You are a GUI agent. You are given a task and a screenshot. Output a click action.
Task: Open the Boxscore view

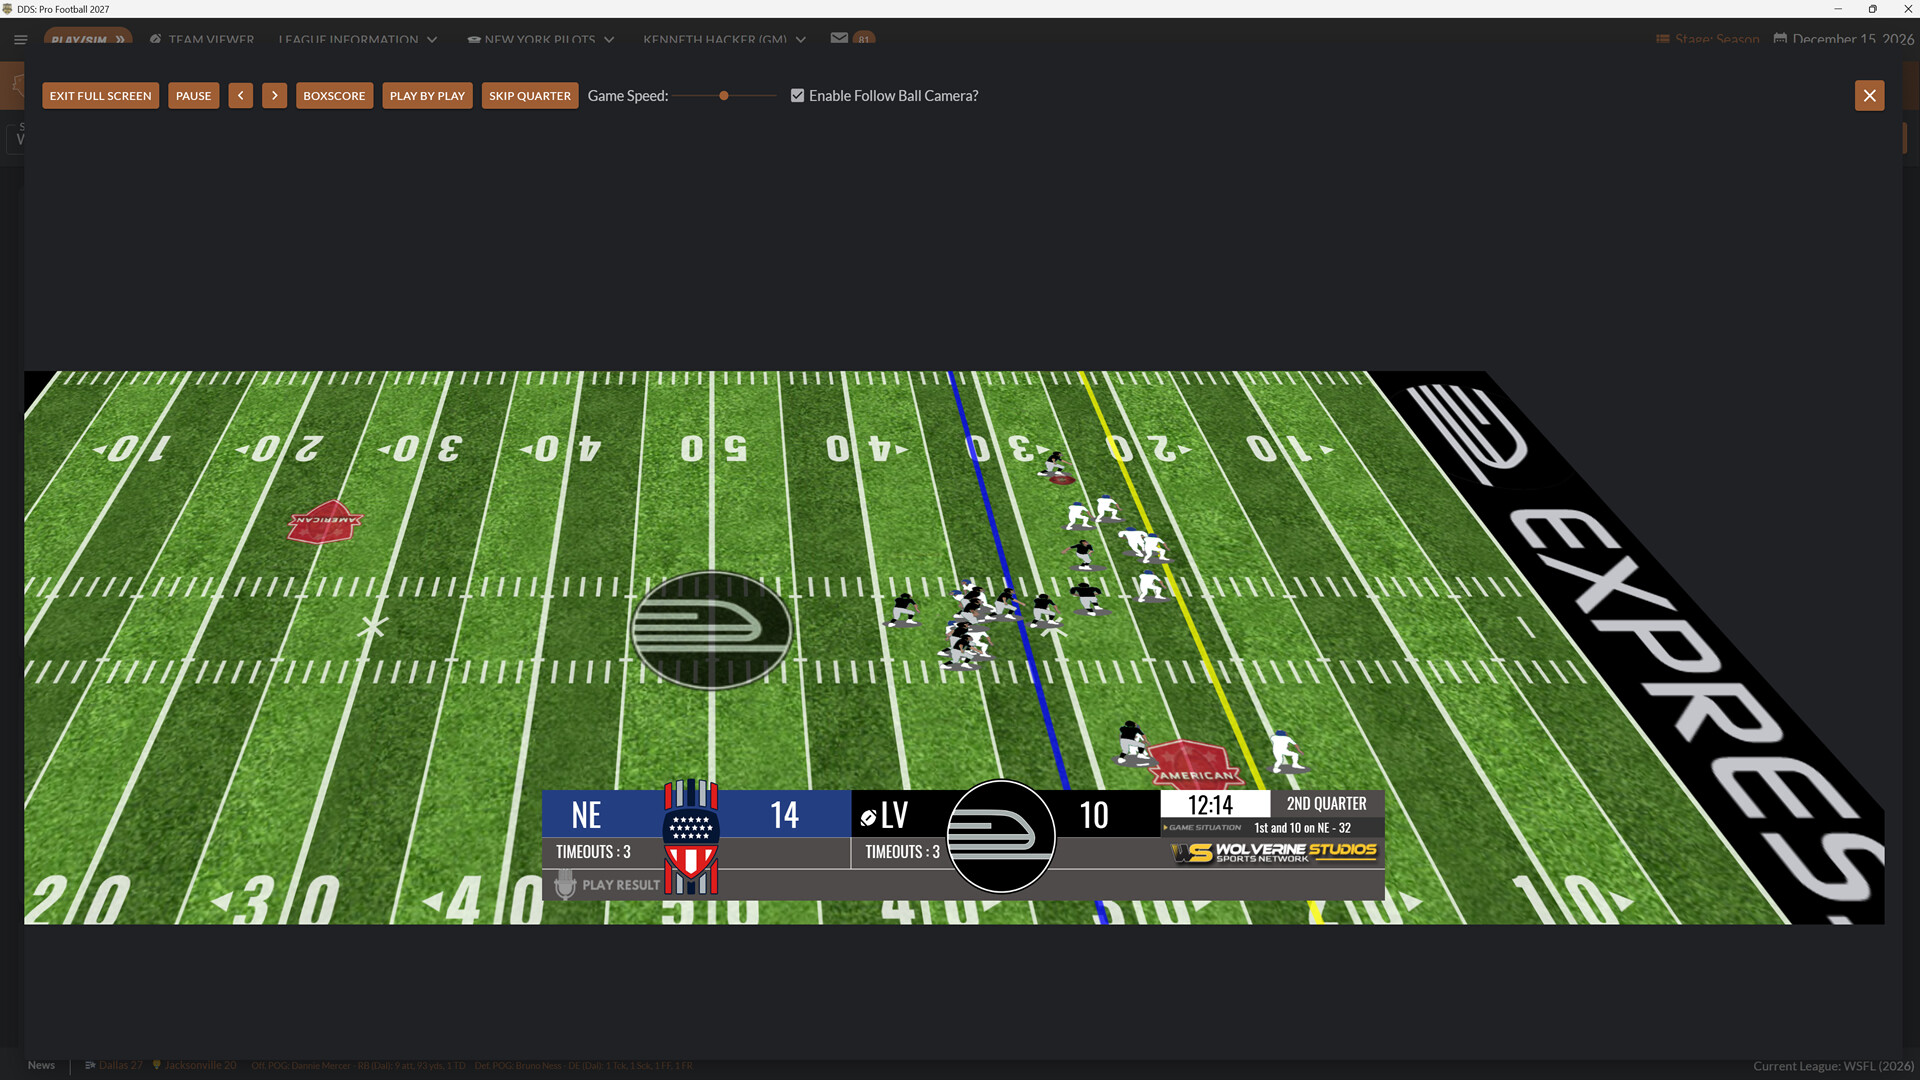(x=334, y=96)
